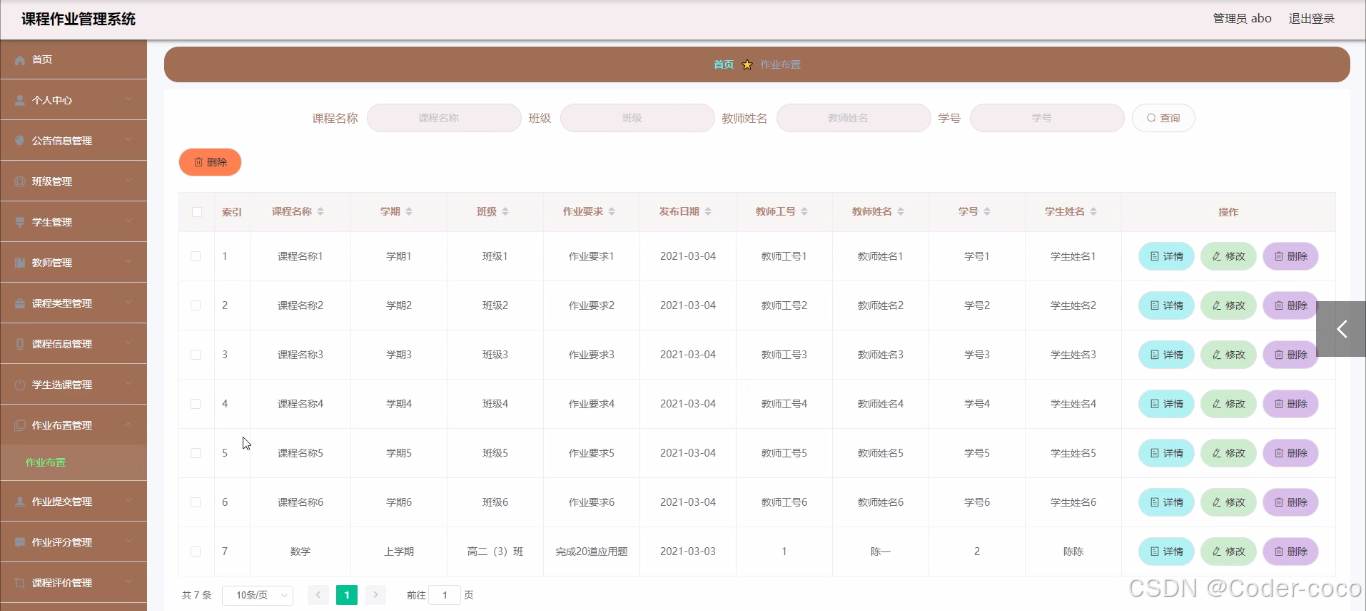
Task: Click page number 1 in pagination
Action: click(x=346, y=595)
